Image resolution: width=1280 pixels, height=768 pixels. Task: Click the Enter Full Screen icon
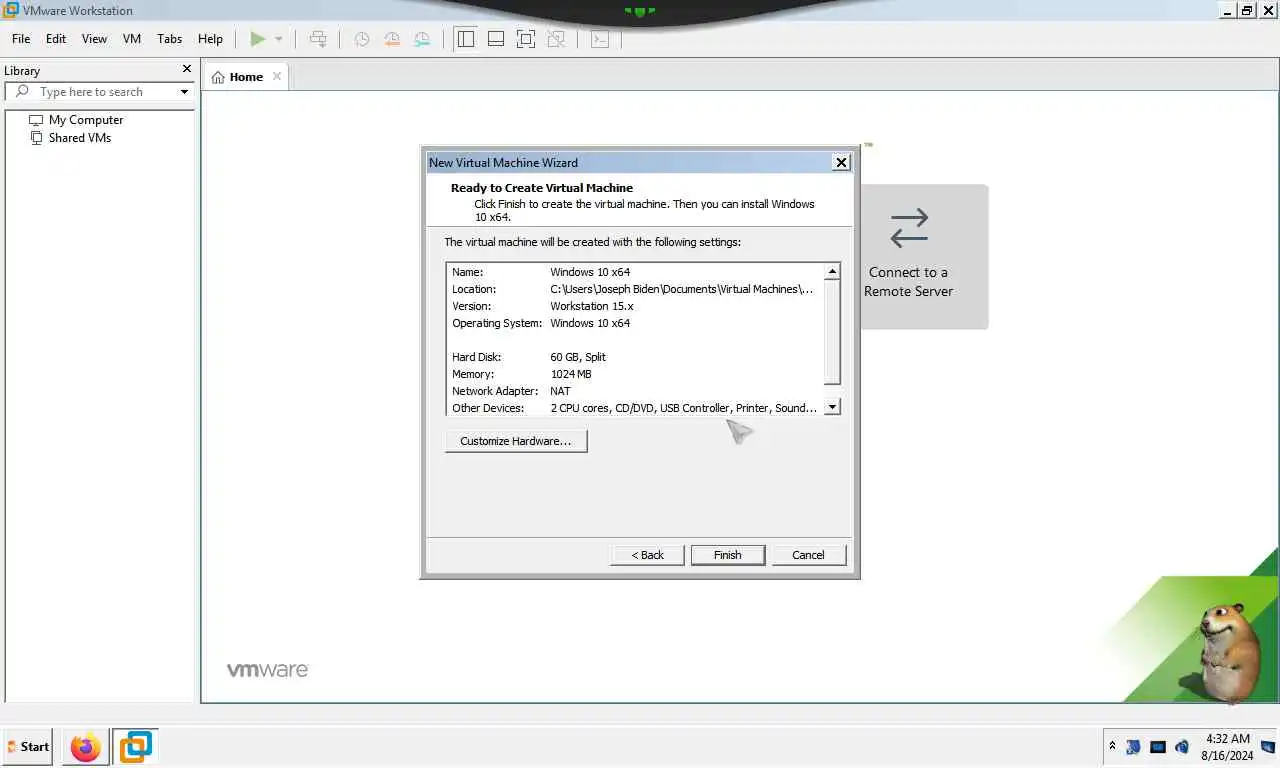point(525,39)
